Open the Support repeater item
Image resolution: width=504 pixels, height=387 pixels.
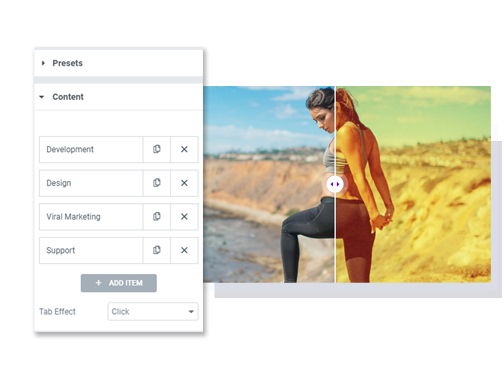(91, 250)
